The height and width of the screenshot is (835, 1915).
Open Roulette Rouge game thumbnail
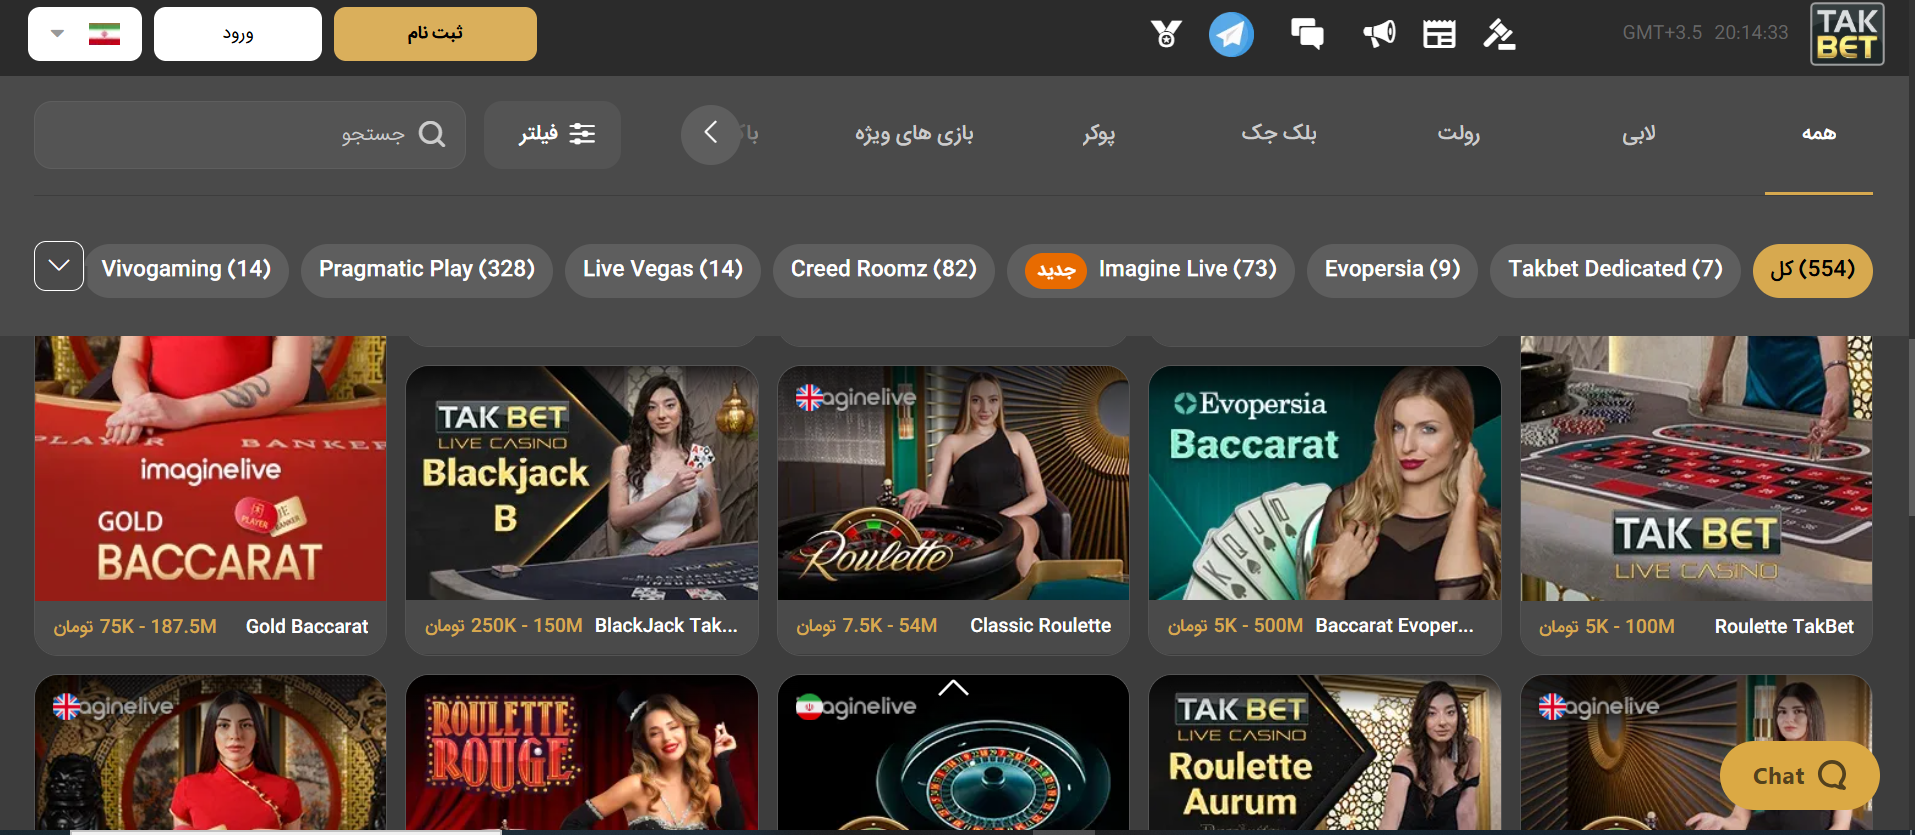(582, 753)
